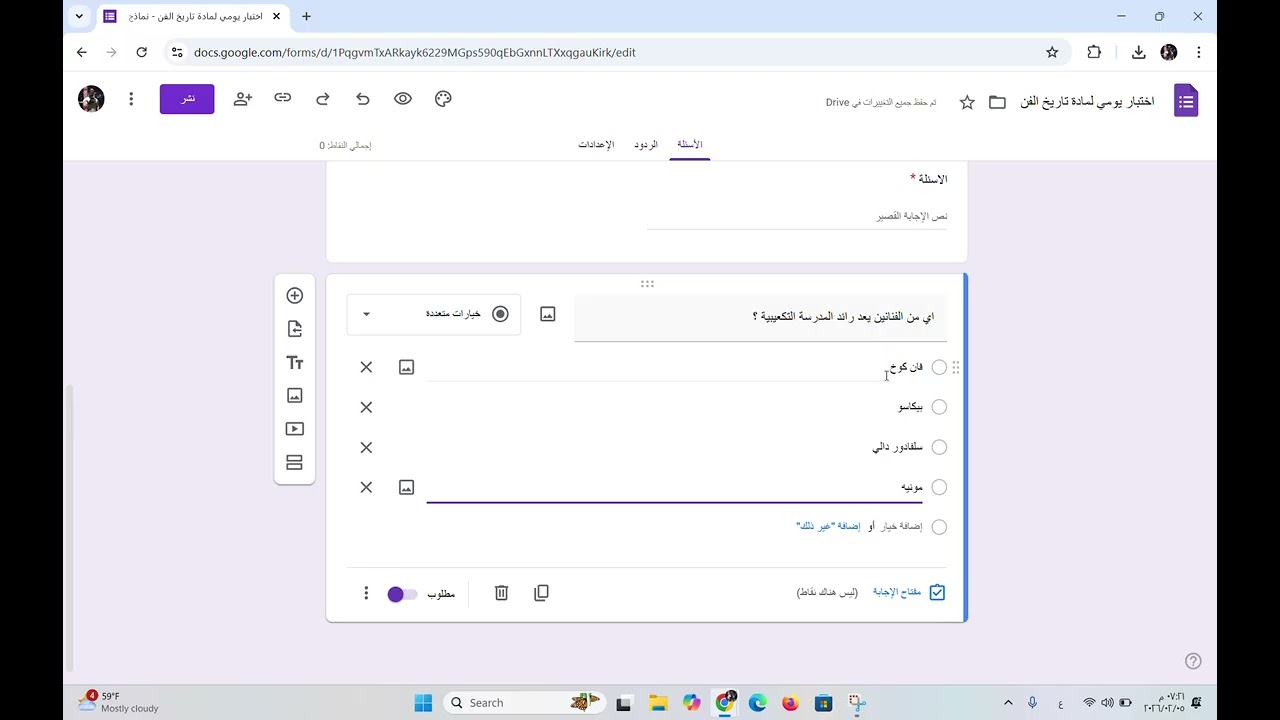Bookmark this page with star icon

[1052, 52]
